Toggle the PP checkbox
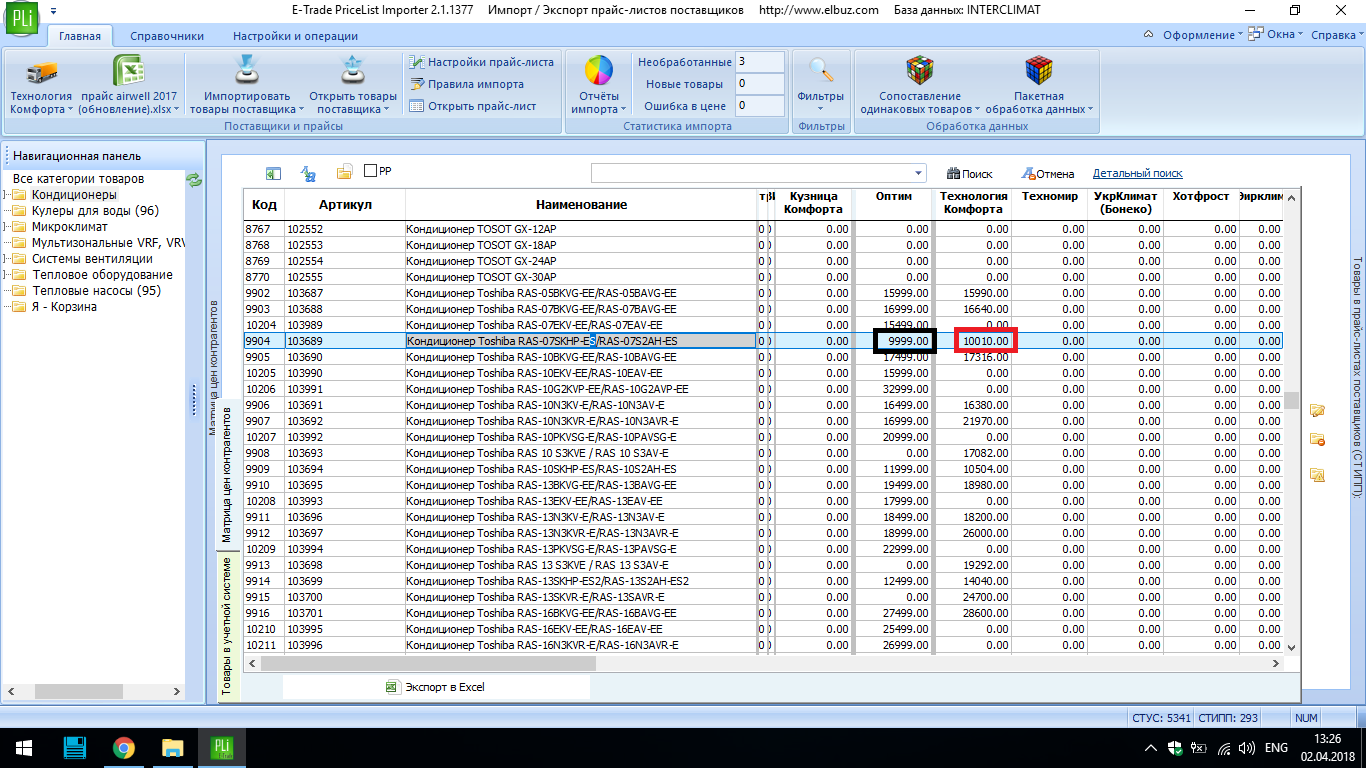This screenshot has height=768, width=1366. click(370, 171)
